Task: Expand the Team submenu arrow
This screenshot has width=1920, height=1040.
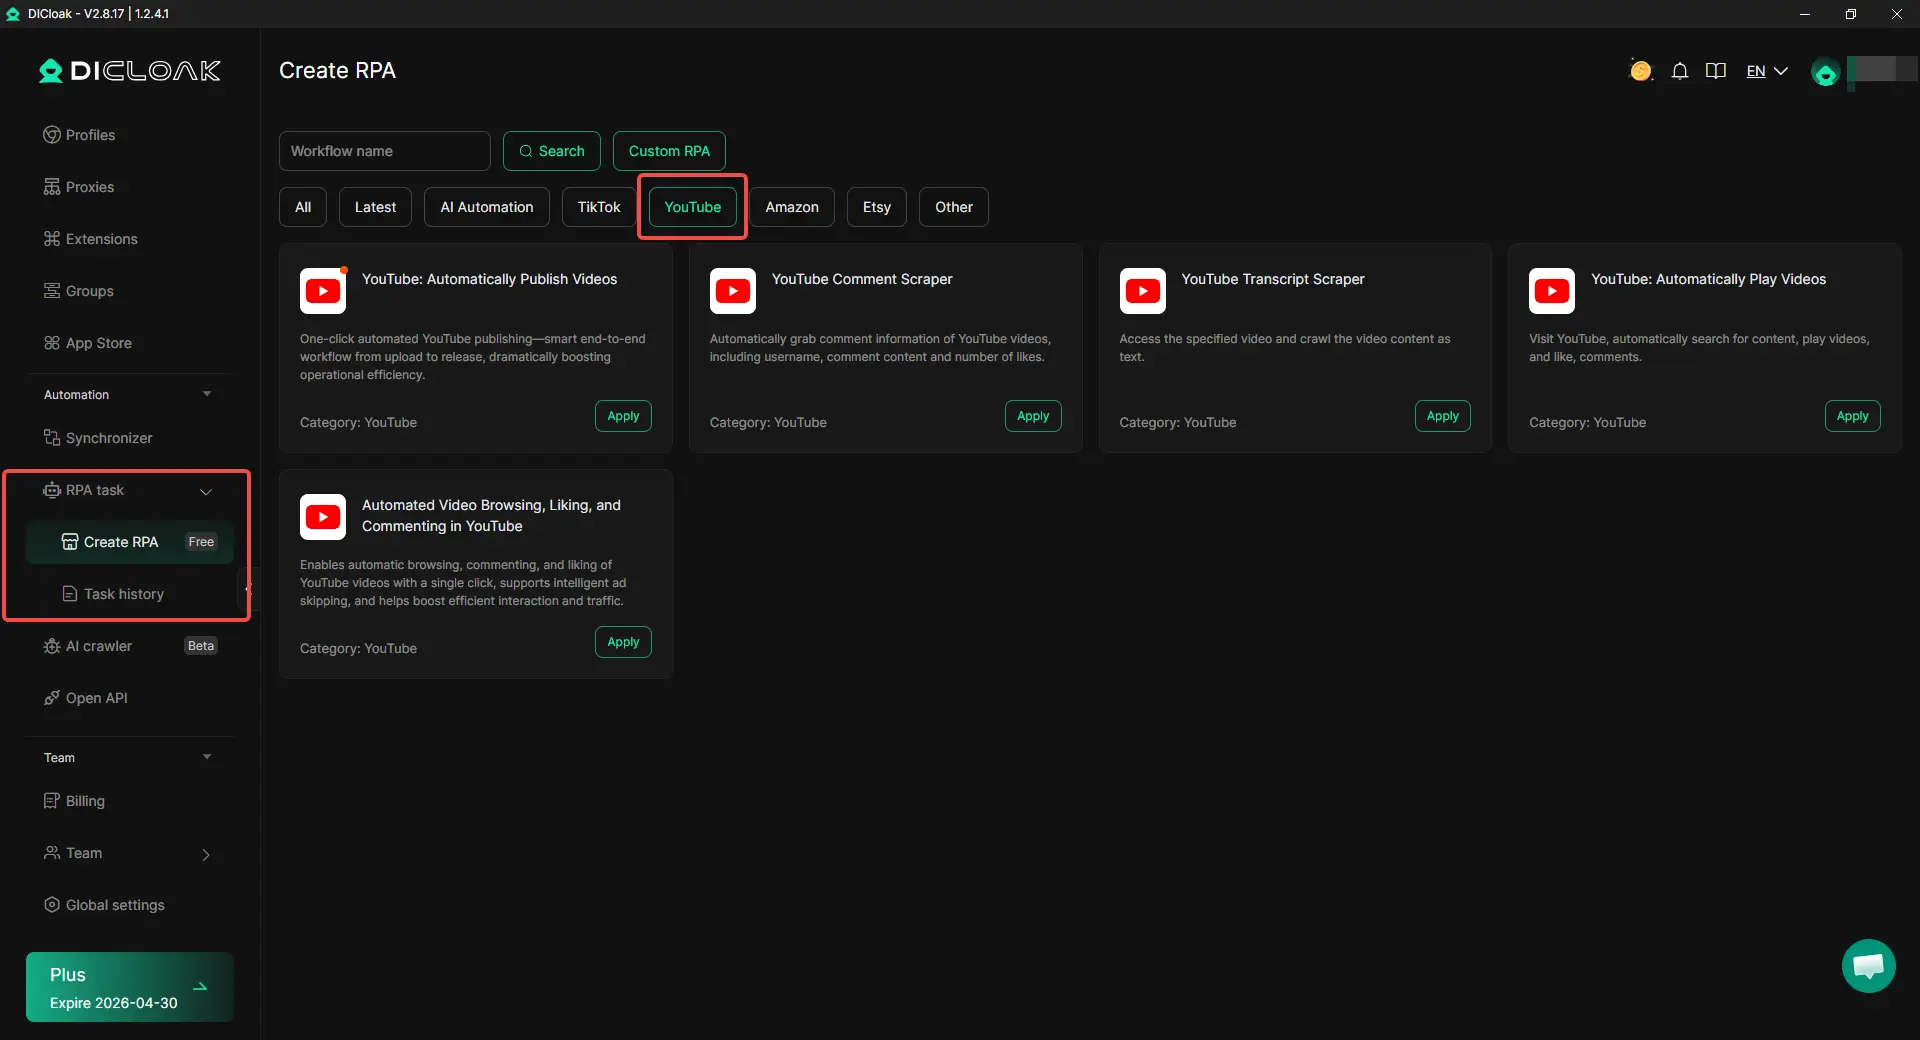Action: tap(206, 854)
